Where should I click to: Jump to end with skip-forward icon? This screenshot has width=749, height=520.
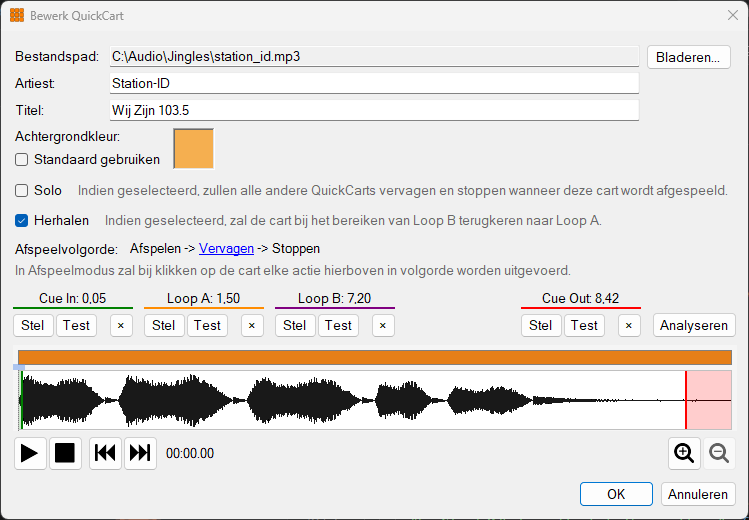pos(140,453)
